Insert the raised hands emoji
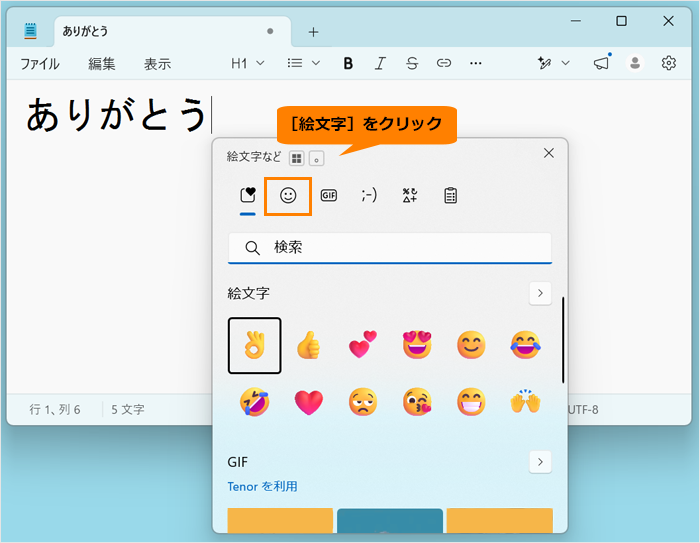Viewport: 700px width, 543px height. tap(525, 401)
